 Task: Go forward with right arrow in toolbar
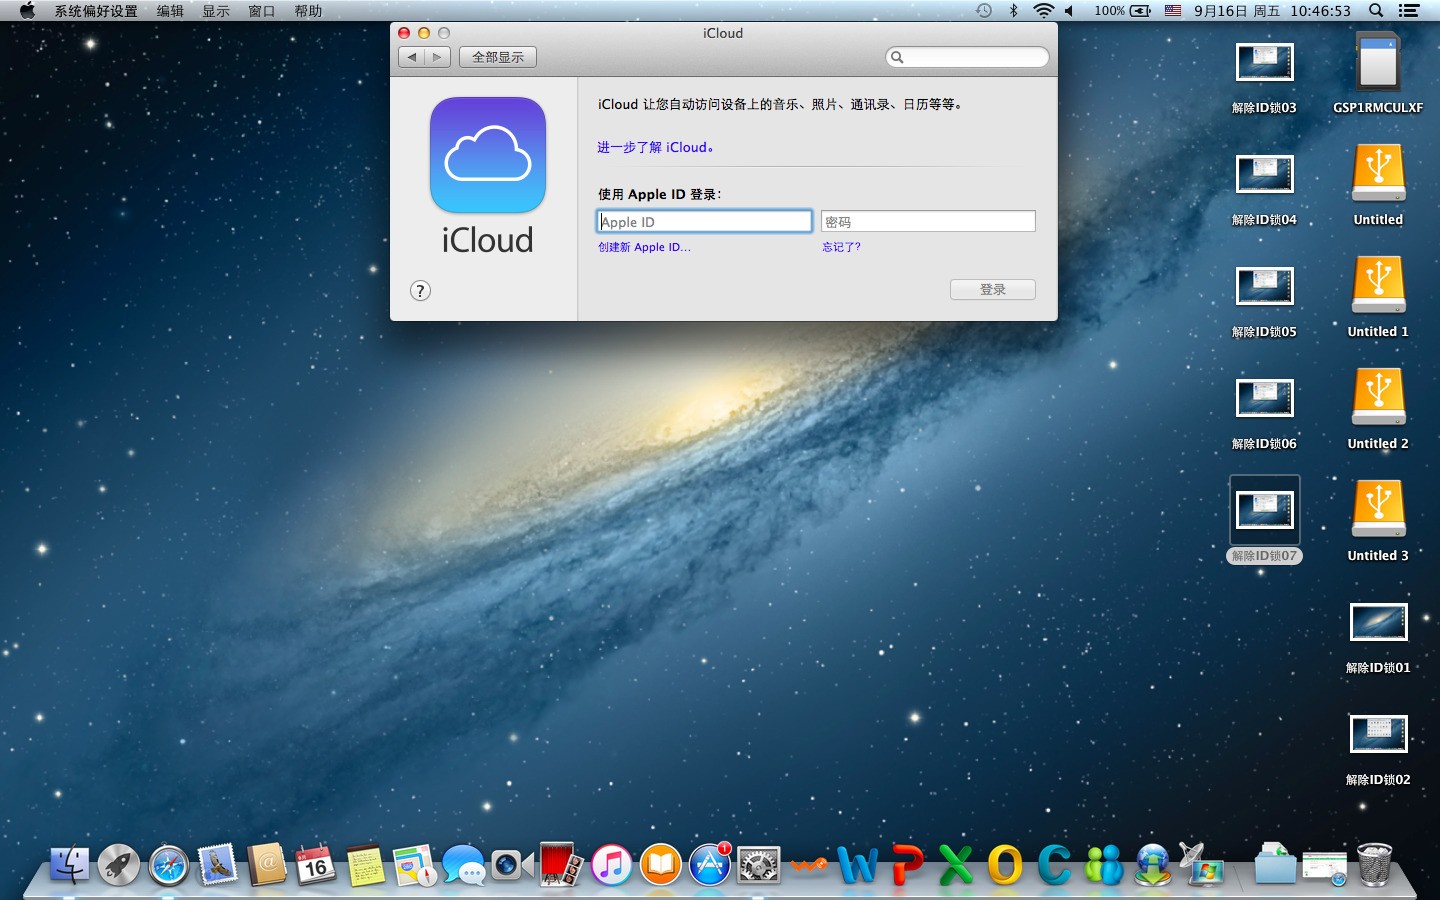coord(437,57)
